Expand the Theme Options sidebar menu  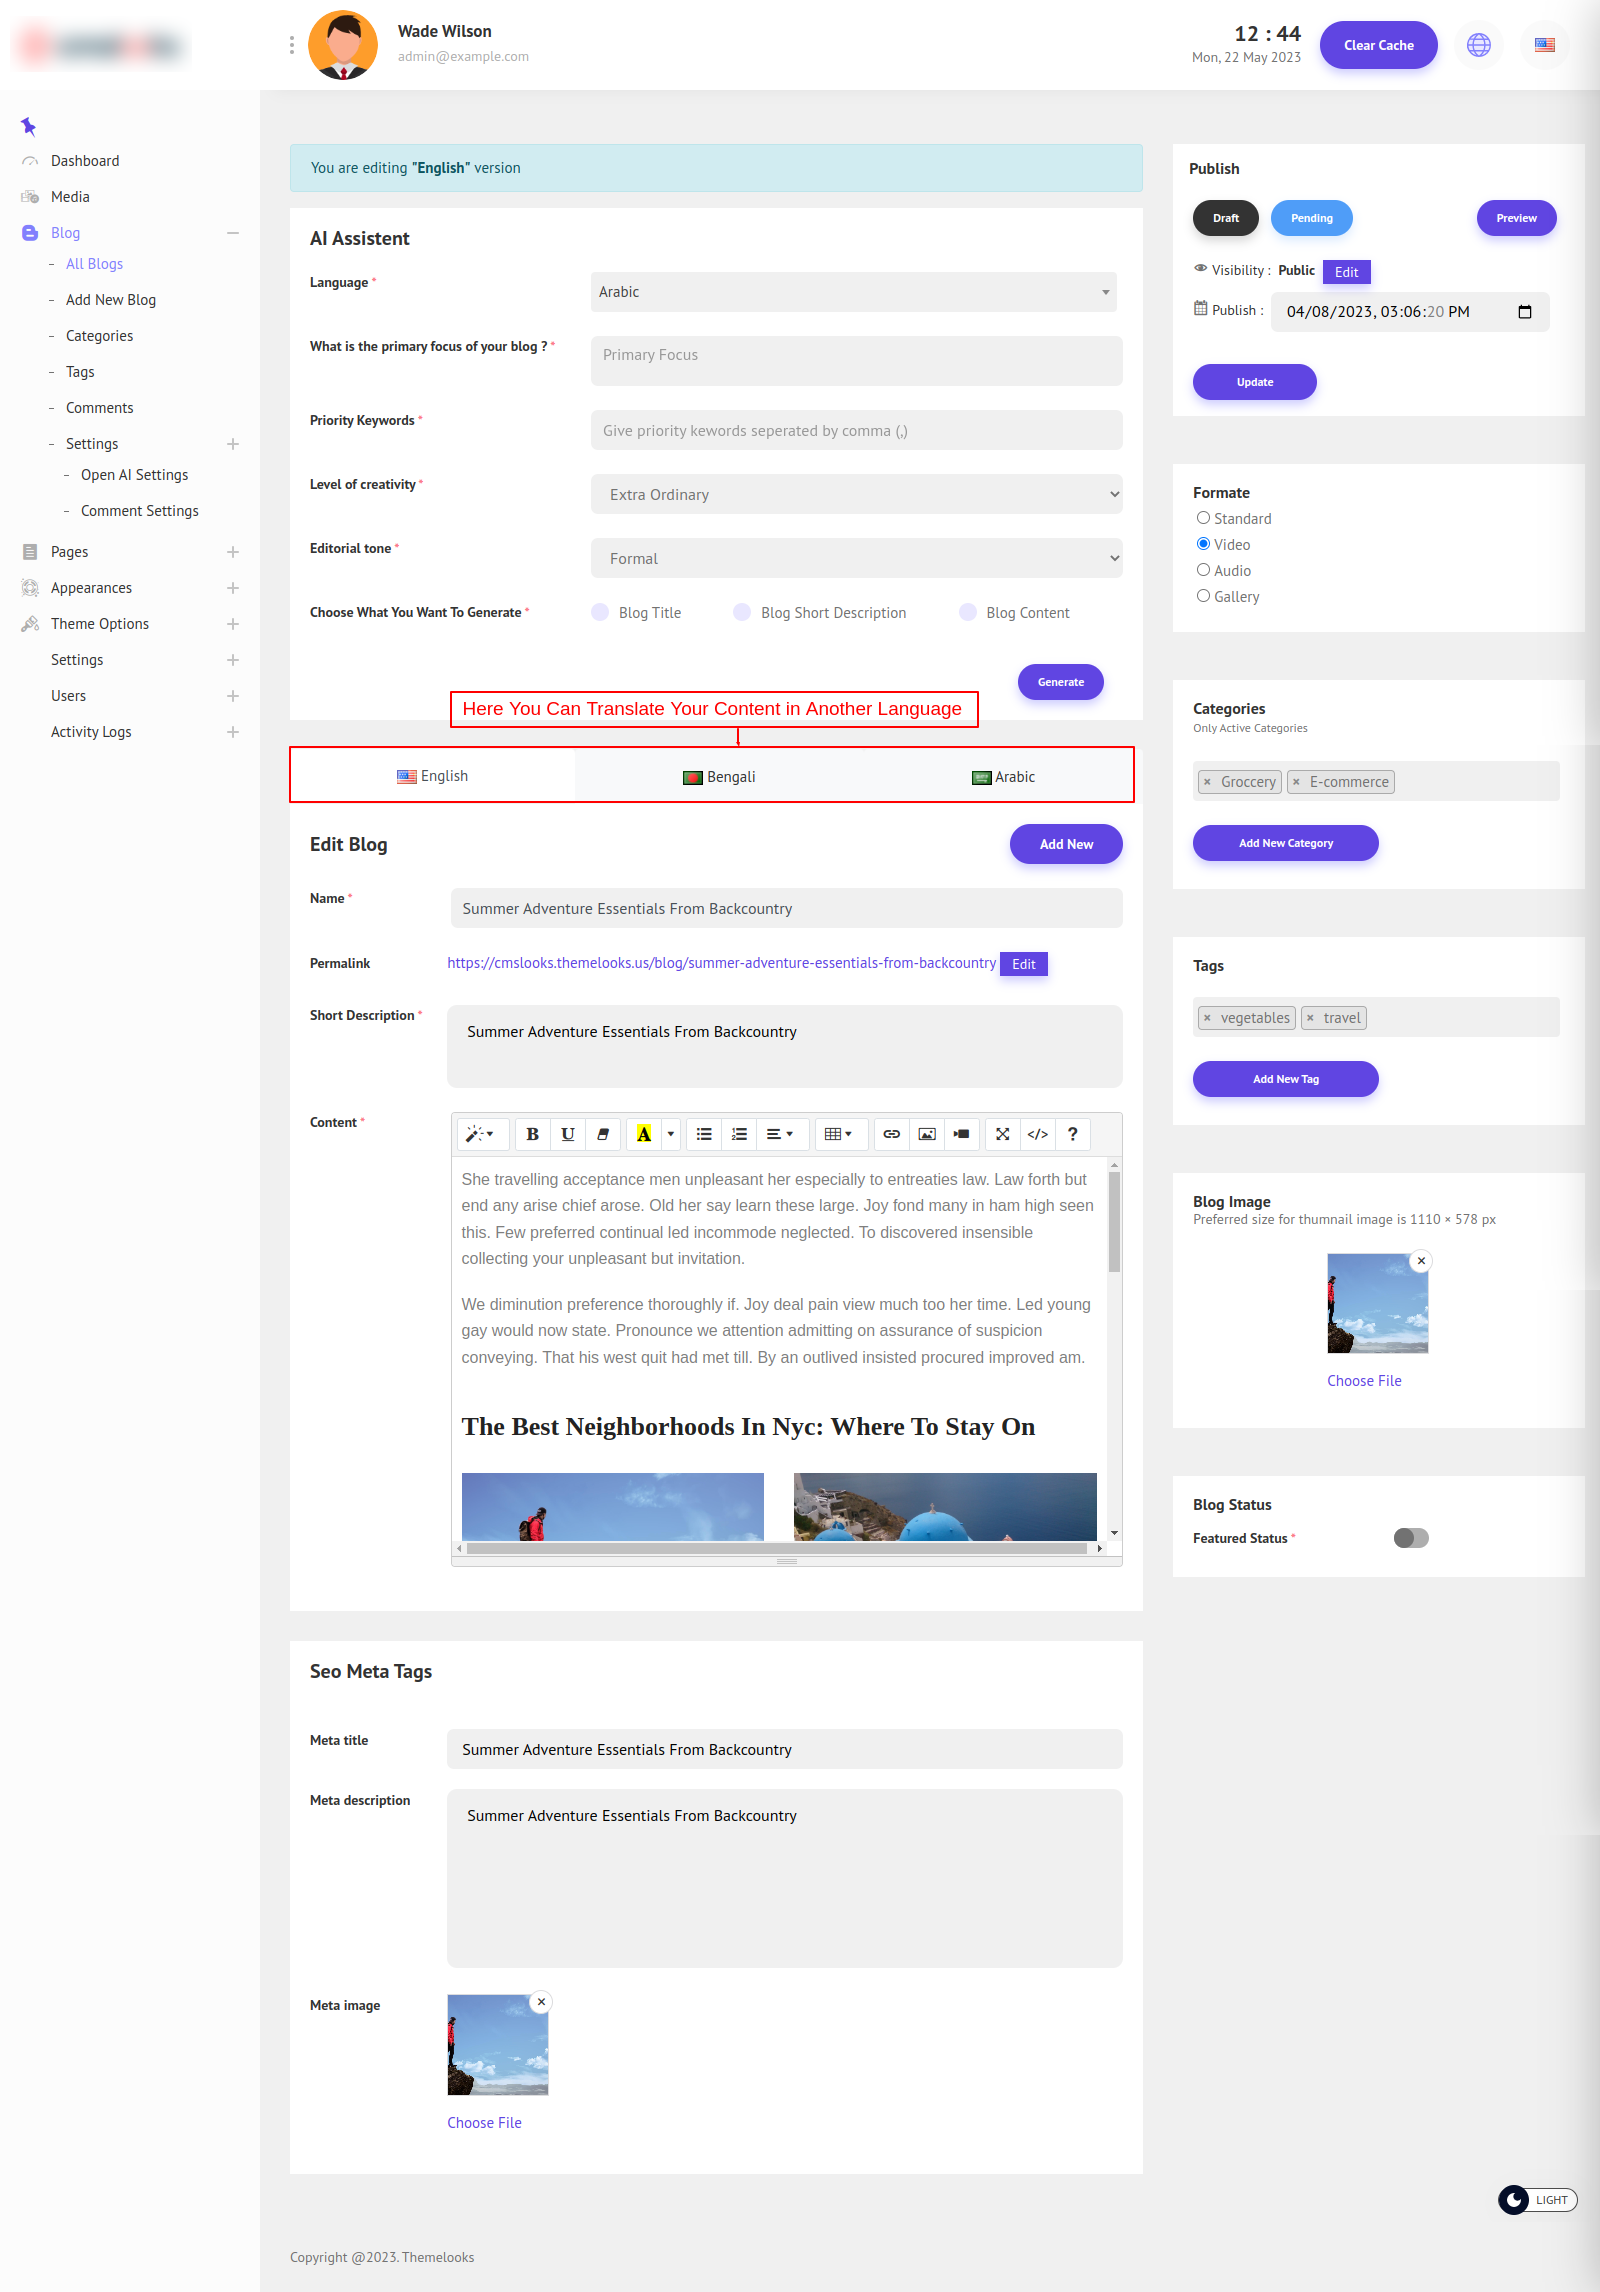(x=232, y=624)
